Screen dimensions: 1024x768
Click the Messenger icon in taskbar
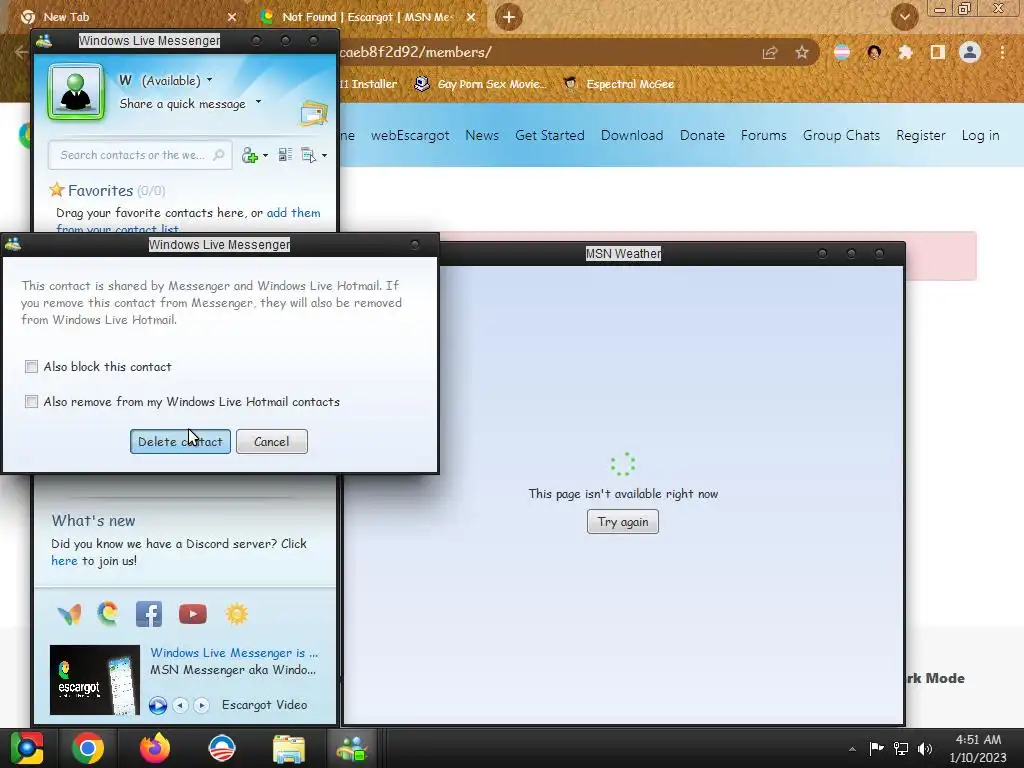353,749
